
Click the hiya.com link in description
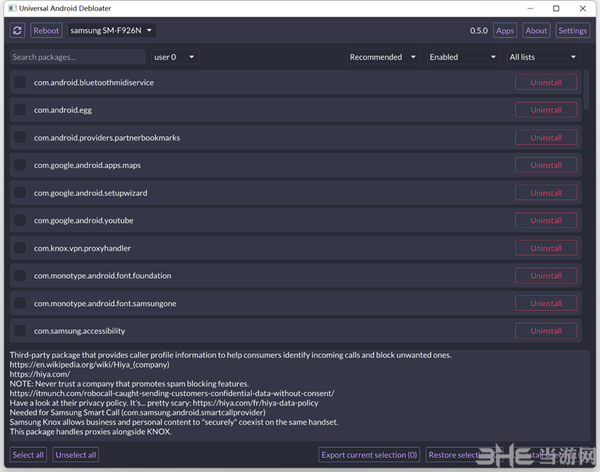click(x=40, y=374)
